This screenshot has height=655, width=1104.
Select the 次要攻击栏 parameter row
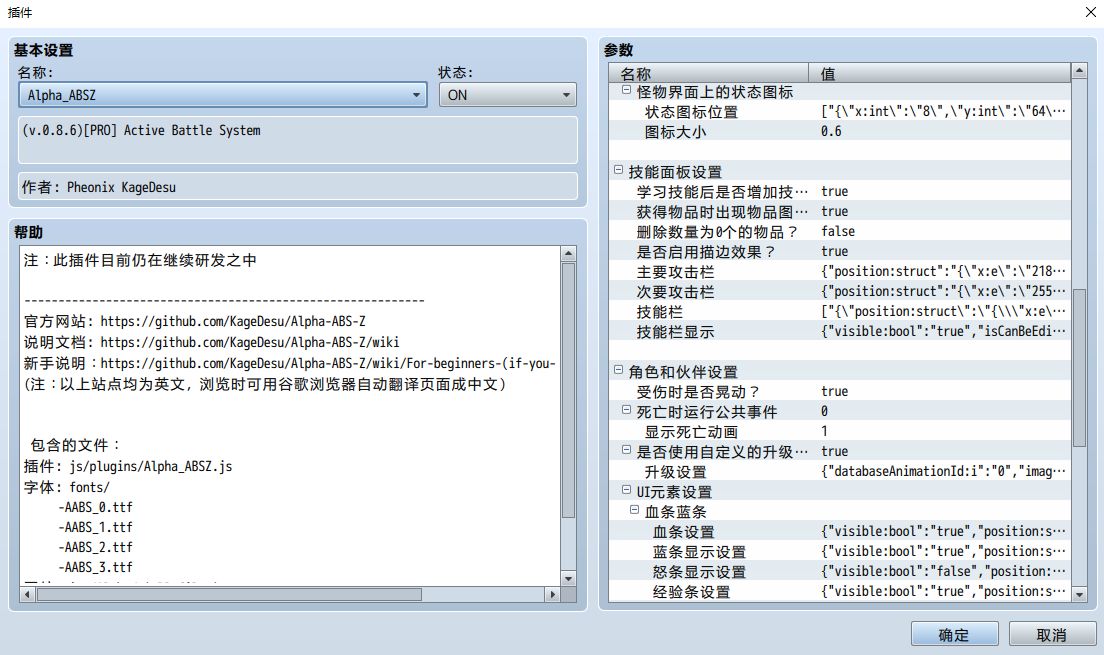point(840,292)
